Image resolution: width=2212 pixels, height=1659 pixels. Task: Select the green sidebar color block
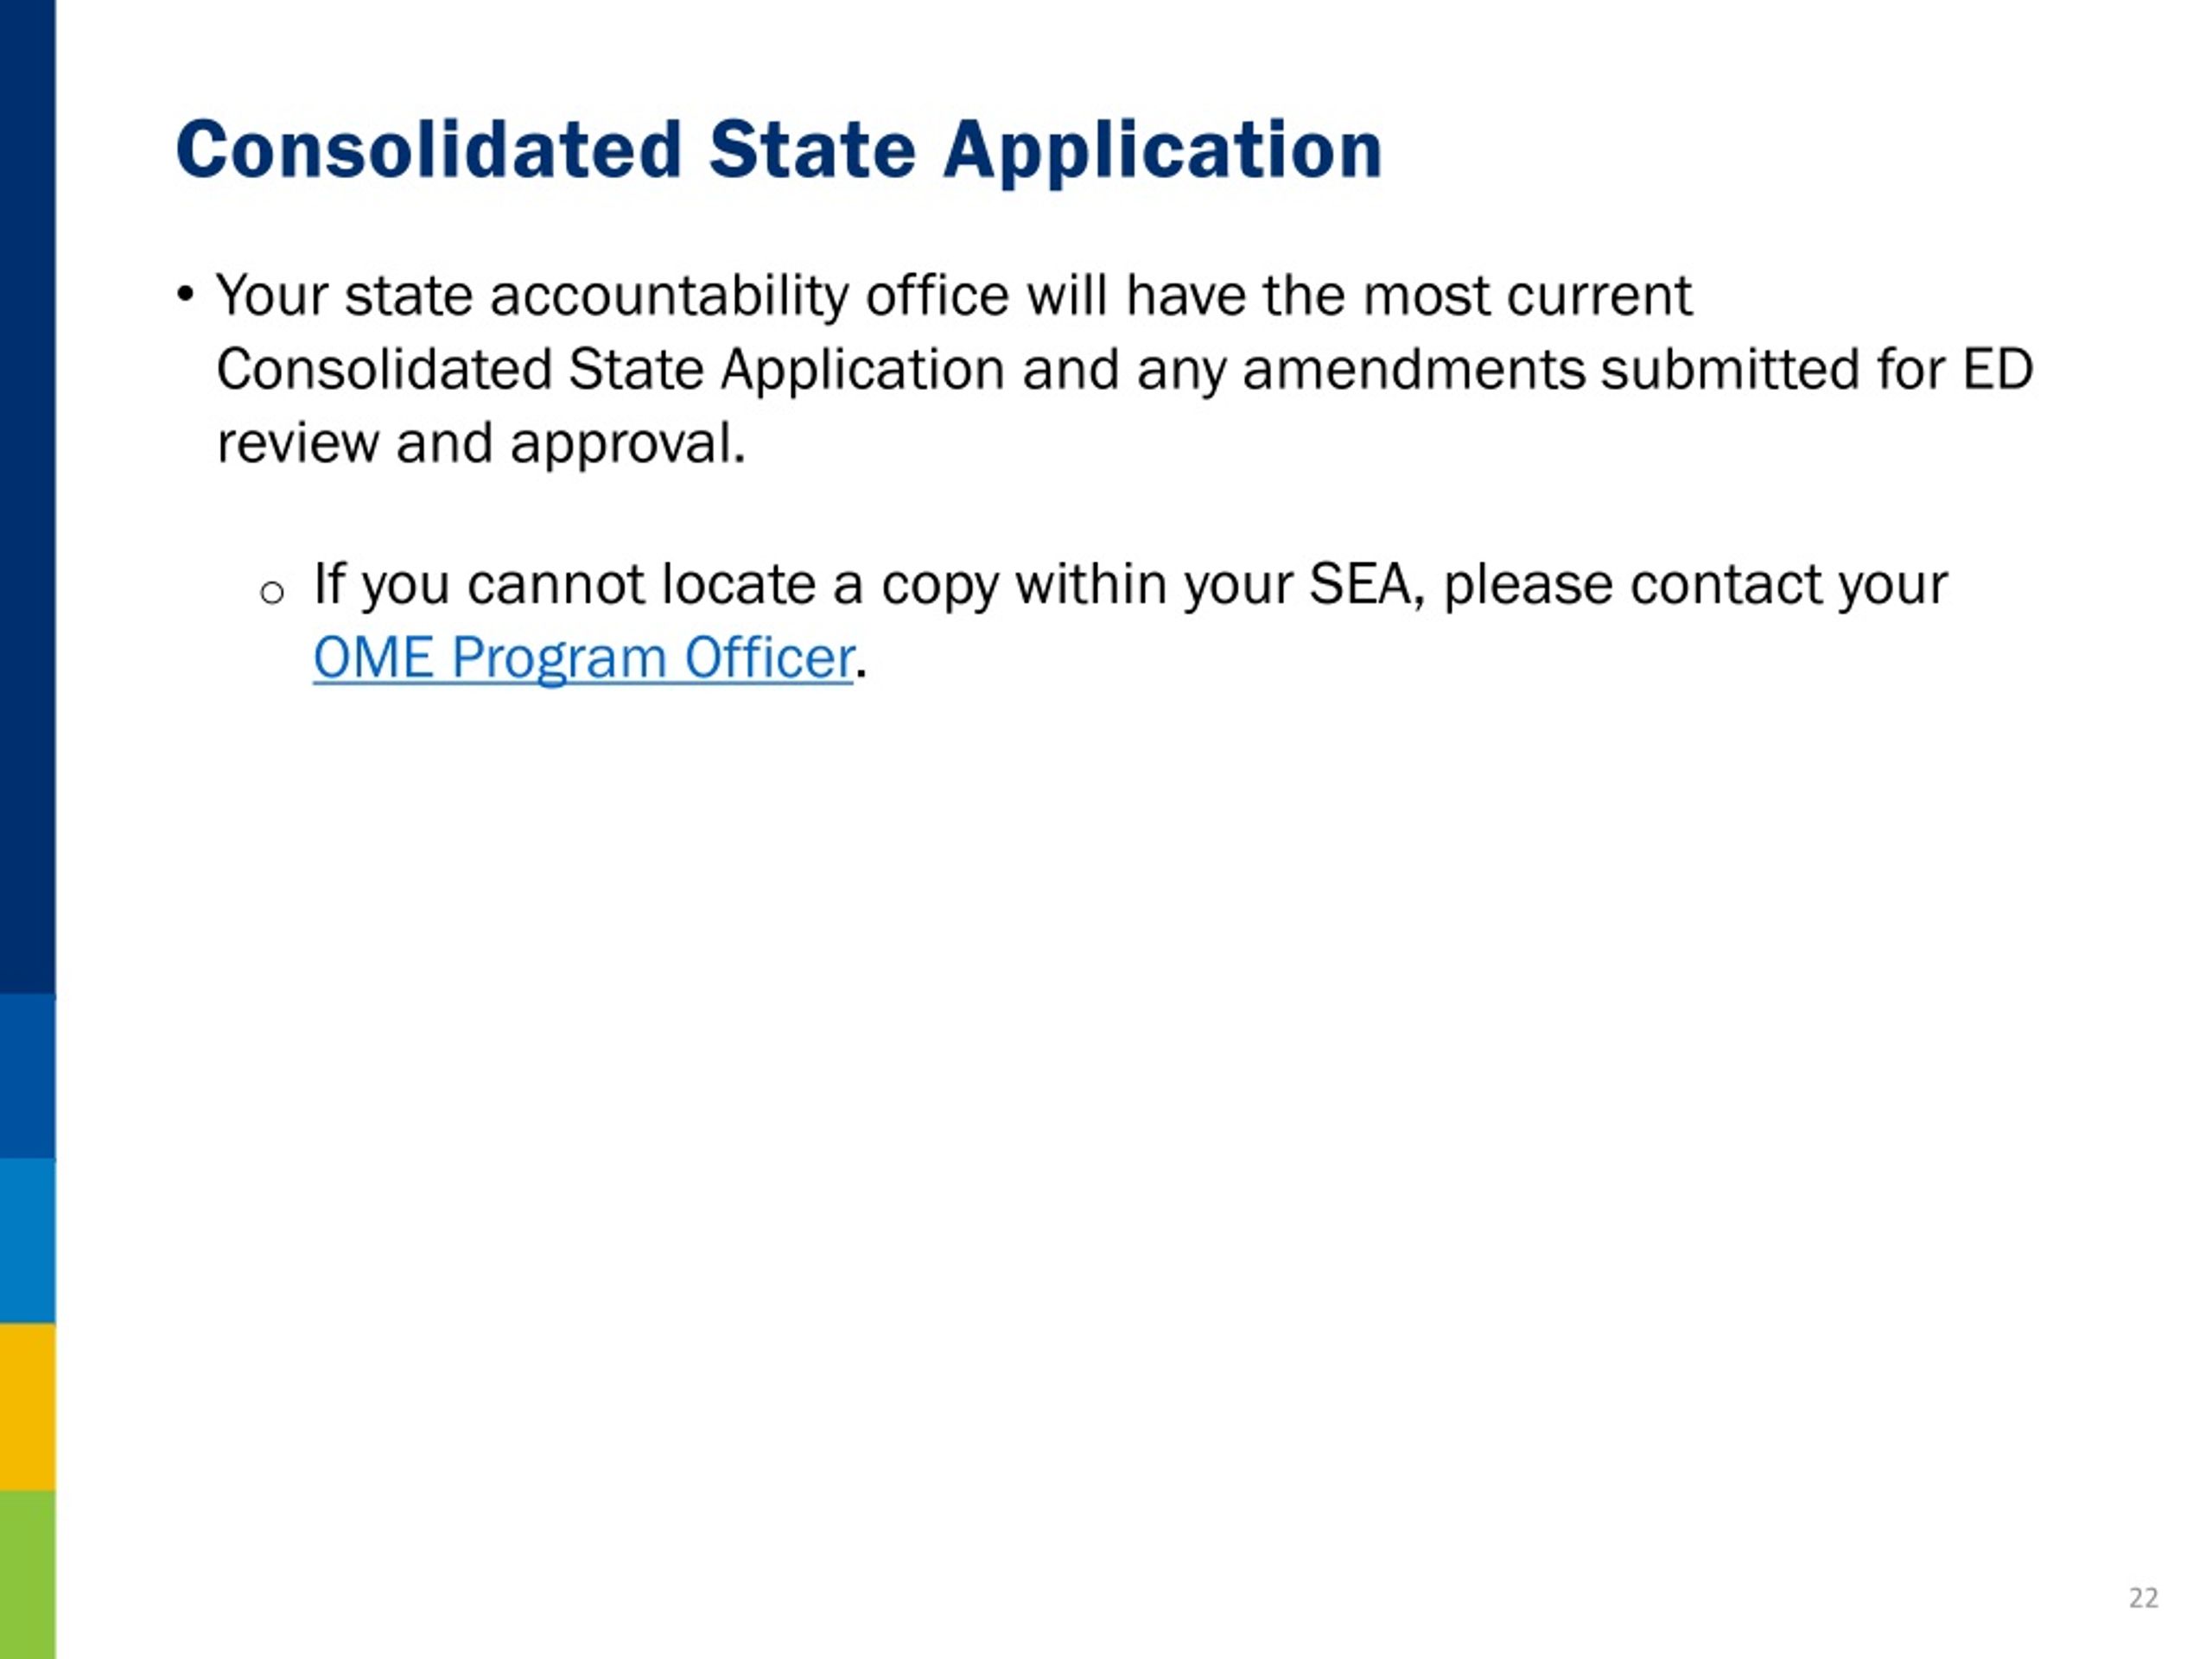click(28, 1574)
